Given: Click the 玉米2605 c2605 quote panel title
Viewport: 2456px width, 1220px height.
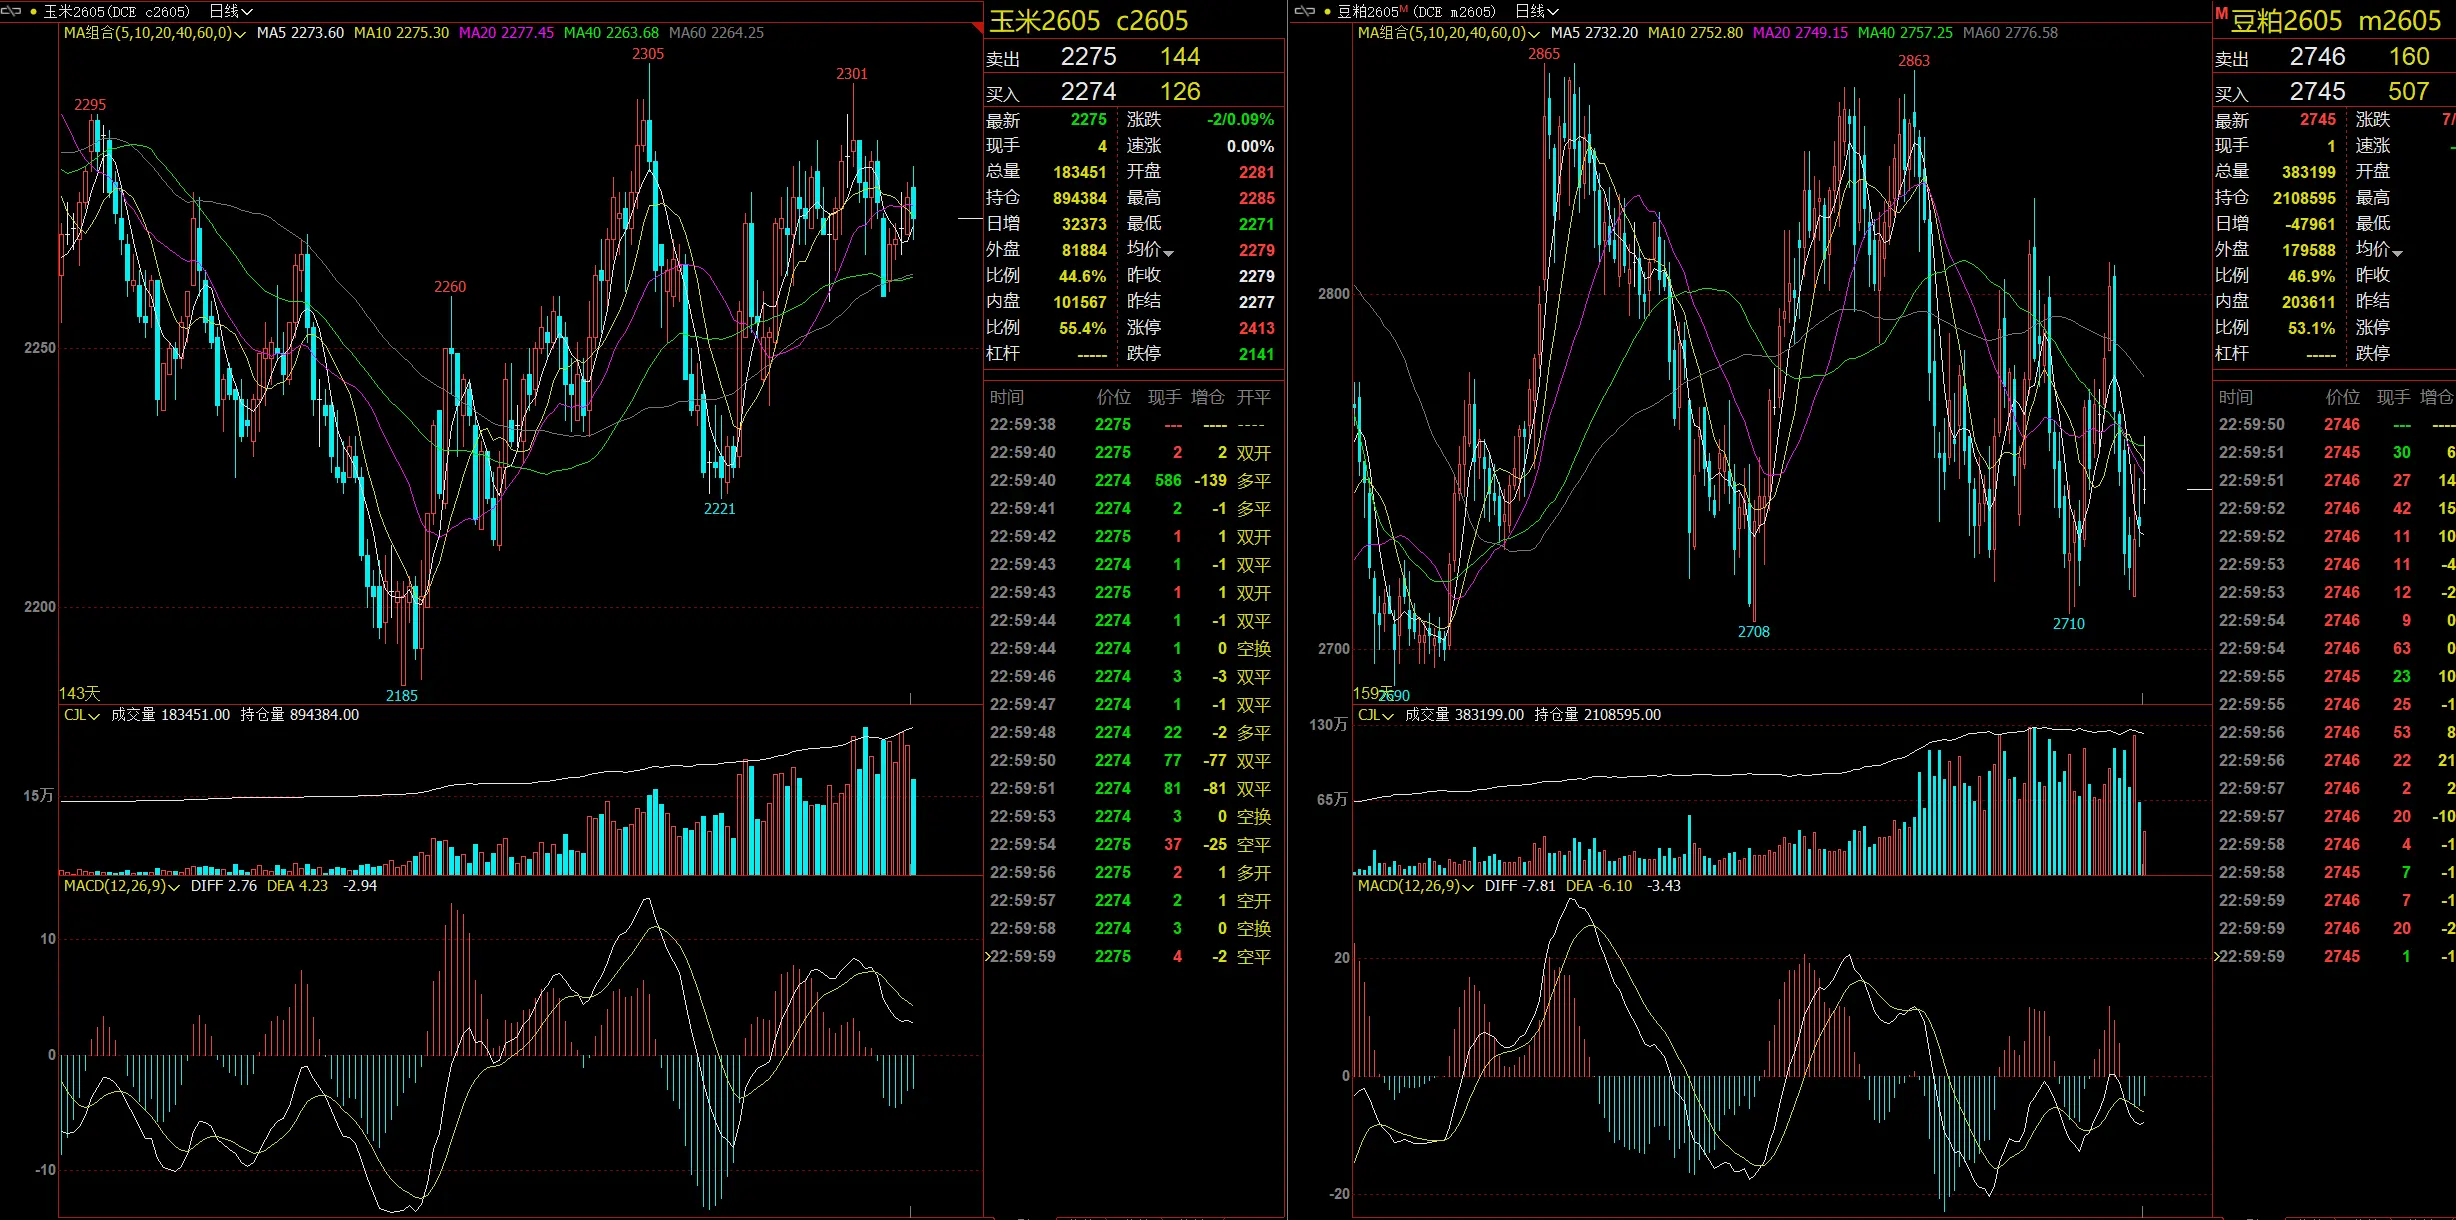Looking at the screenshot, I should [1088, 21].
